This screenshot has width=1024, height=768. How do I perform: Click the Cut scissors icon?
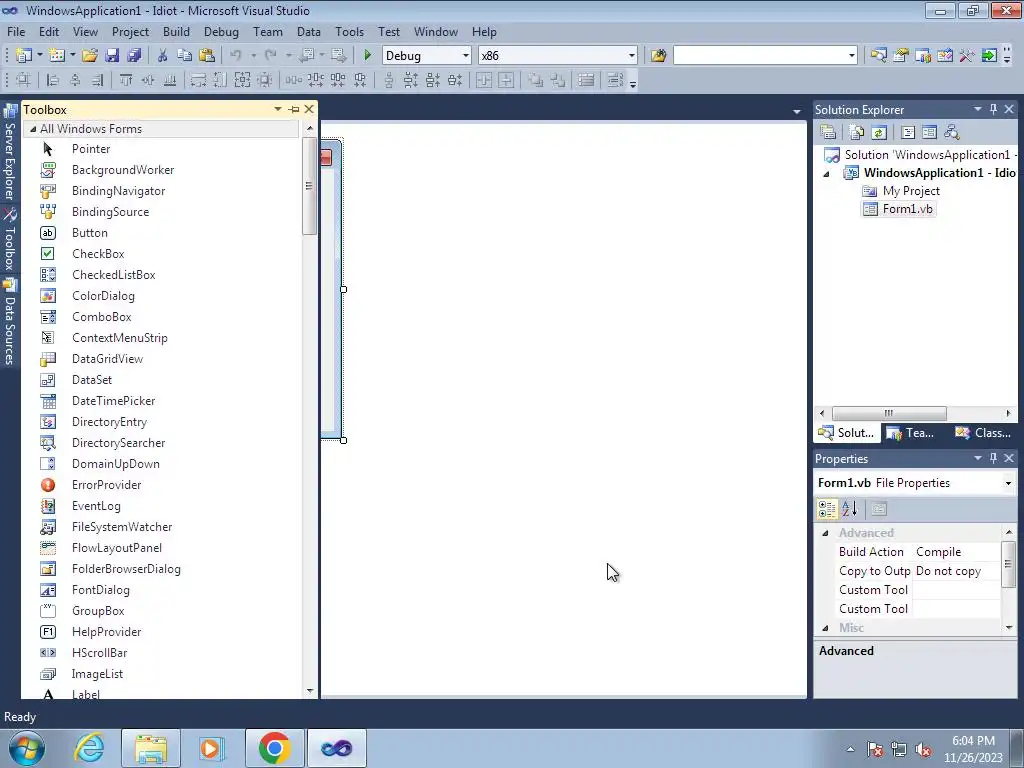point(163,56)
